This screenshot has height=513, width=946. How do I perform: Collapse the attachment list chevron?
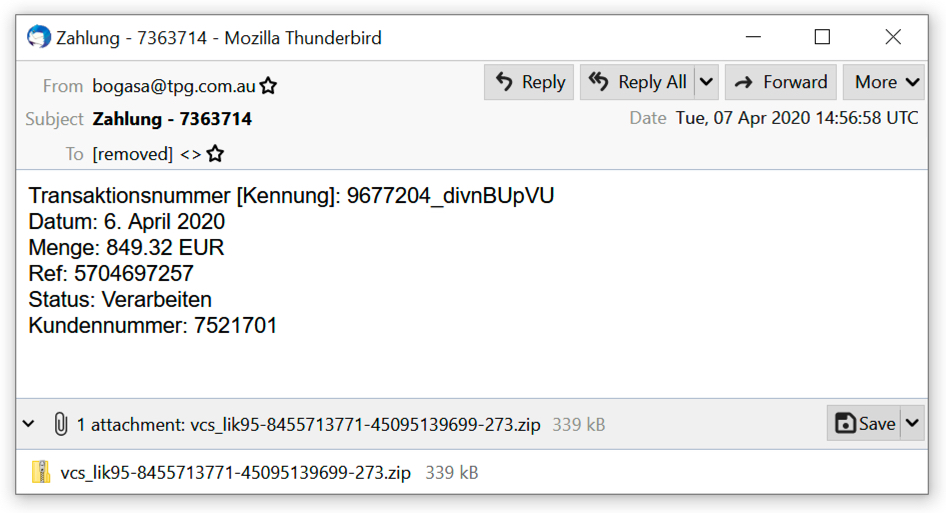pyautogui.click(x=29, y=424)
